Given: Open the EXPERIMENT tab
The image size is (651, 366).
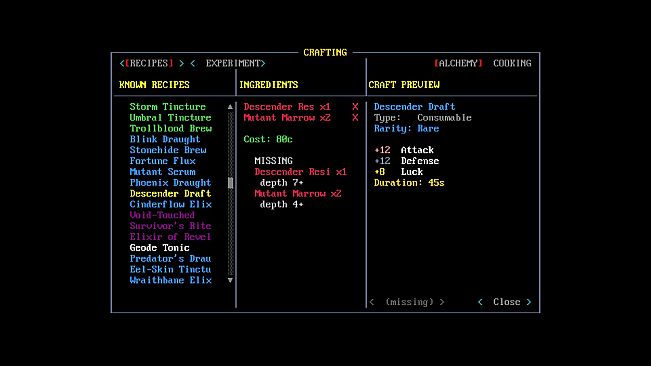Looking at the screenshot, I should pos(233,63).
